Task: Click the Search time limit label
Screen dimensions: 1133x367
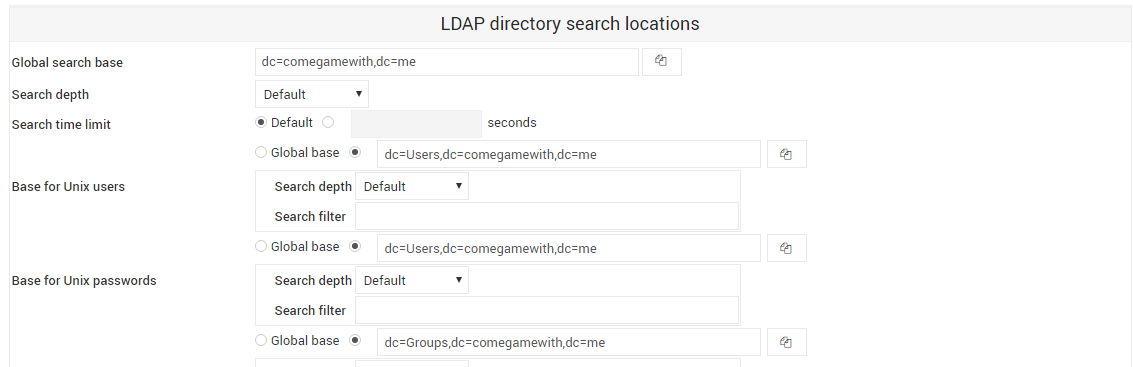Action: (x=61, y=124)
